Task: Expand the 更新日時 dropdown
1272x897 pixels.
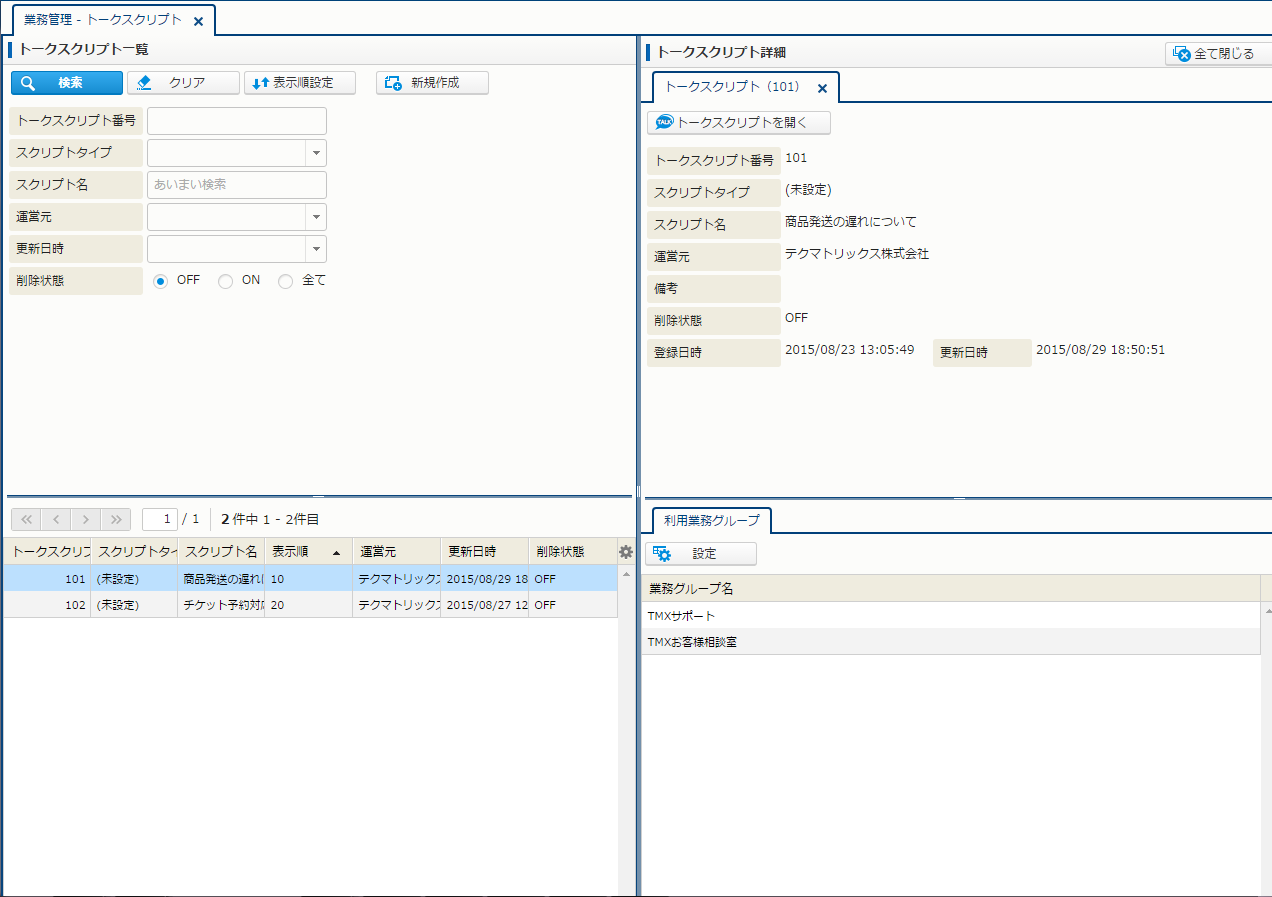Action: (316, 249)
